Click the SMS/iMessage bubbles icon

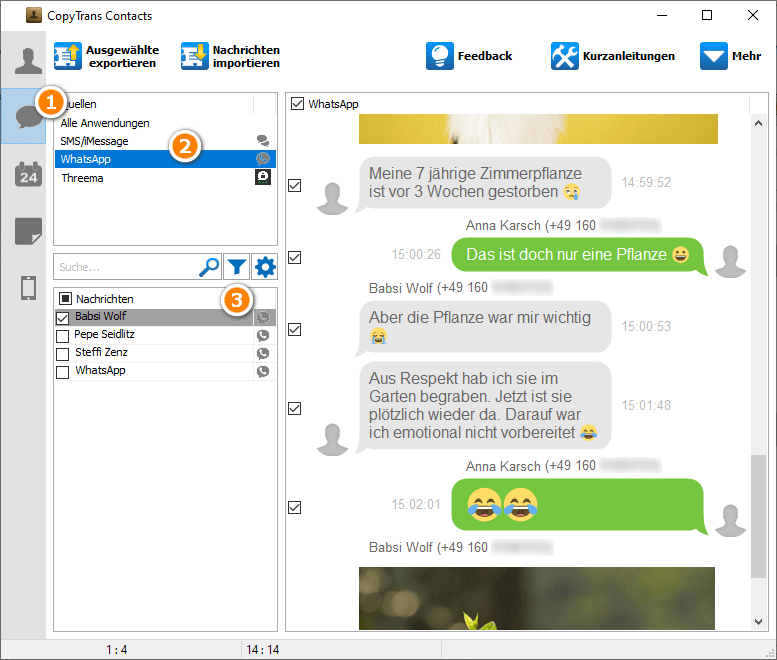coord(263,141)
